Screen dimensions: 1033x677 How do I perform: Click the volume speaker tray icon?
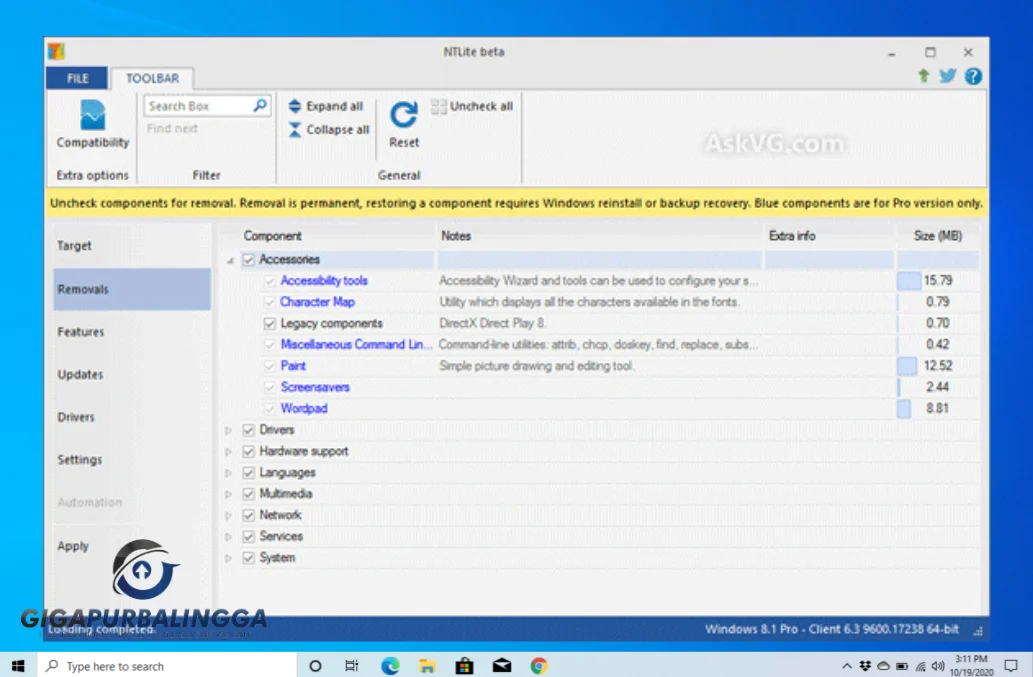tap(938, 666)
